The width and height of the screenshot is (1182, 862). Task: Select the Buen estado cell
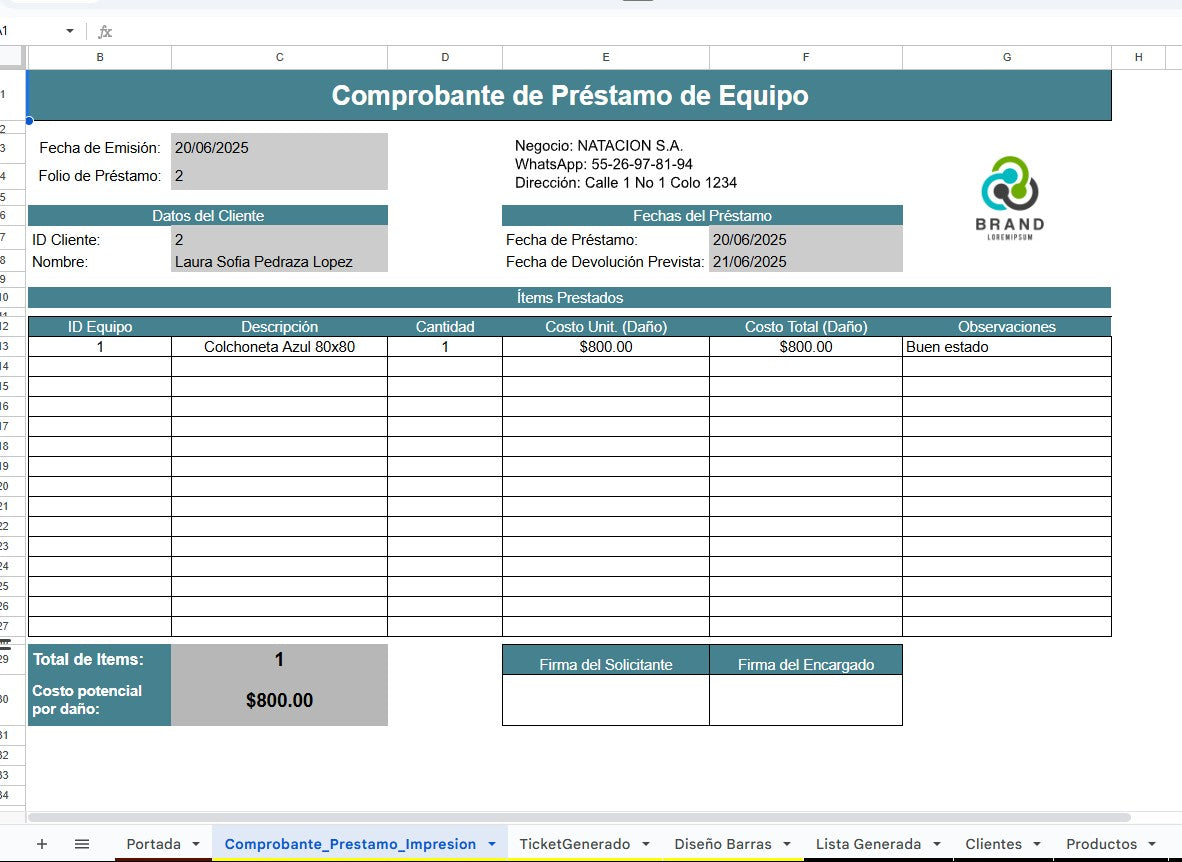coord(1007,347)
